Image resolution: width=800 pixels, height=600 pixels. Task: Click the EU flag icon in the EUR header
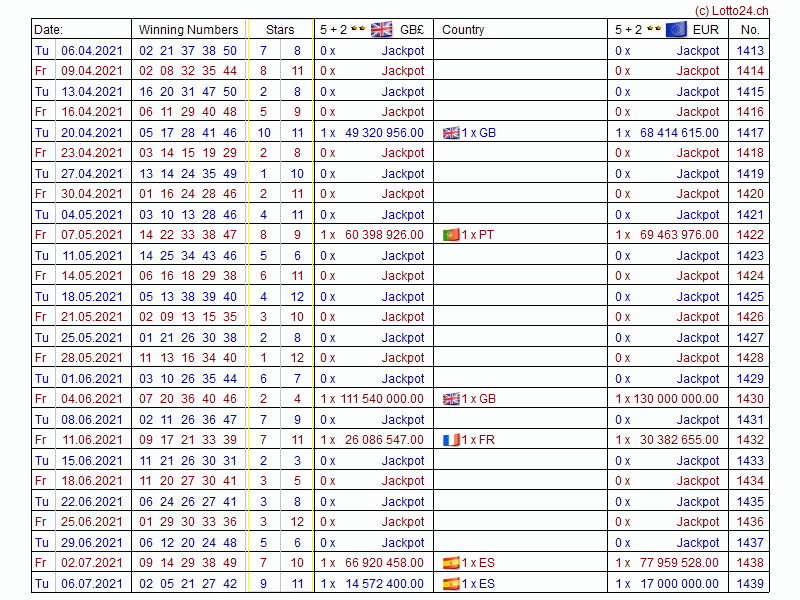[676, 29]
